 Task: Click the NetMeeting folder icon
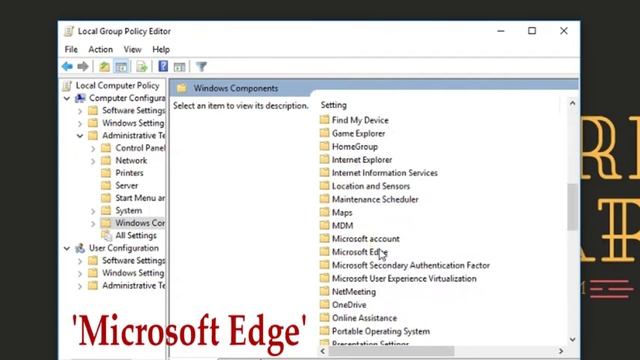324,291
